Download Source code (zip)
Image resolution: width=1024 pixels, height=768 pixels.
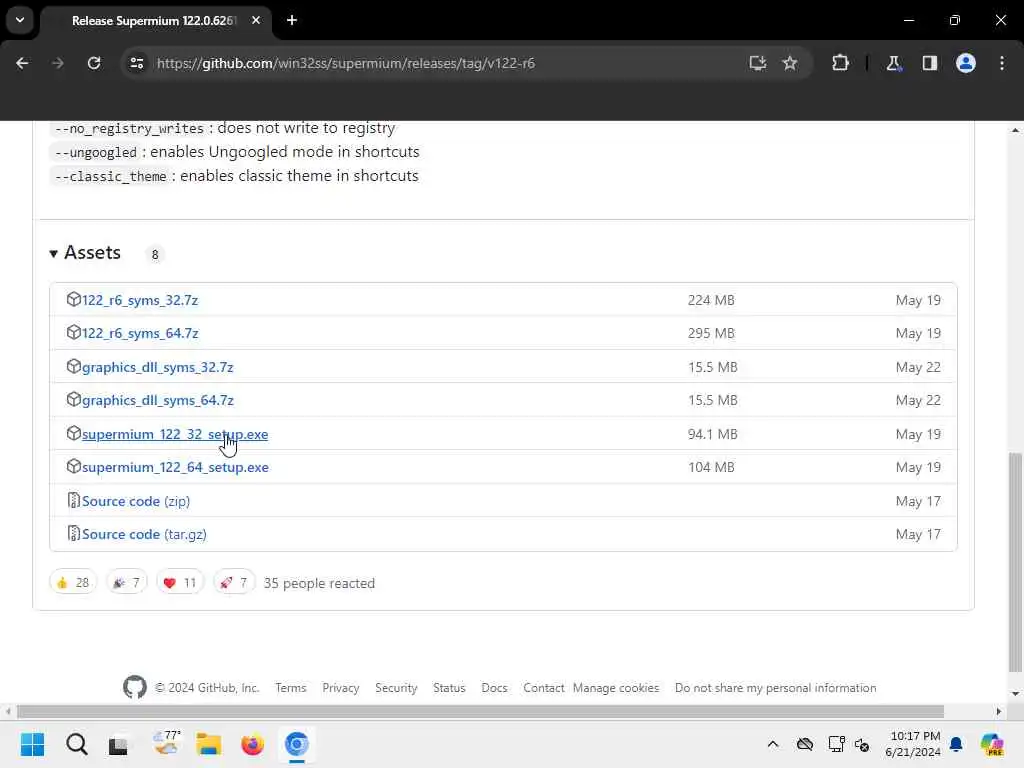(136, 501)
